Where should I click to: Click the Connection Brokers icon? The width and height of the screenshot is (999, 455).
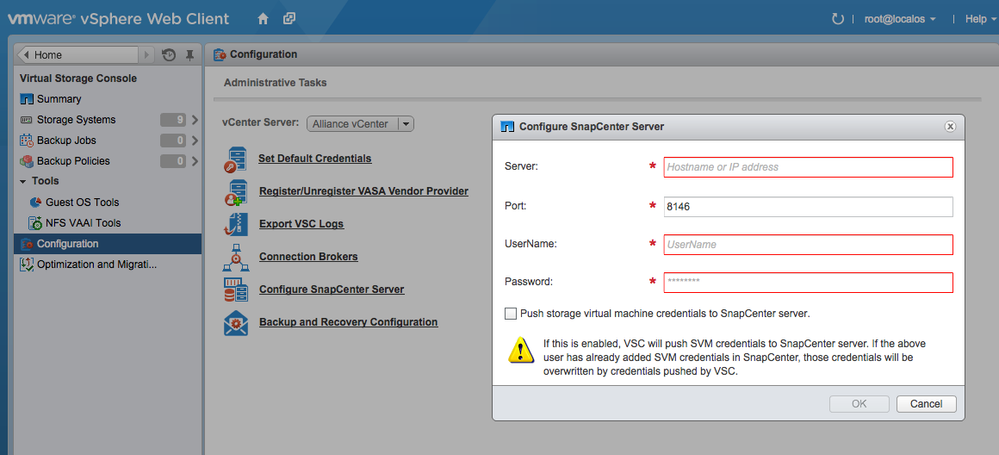[x=237, y=257]
